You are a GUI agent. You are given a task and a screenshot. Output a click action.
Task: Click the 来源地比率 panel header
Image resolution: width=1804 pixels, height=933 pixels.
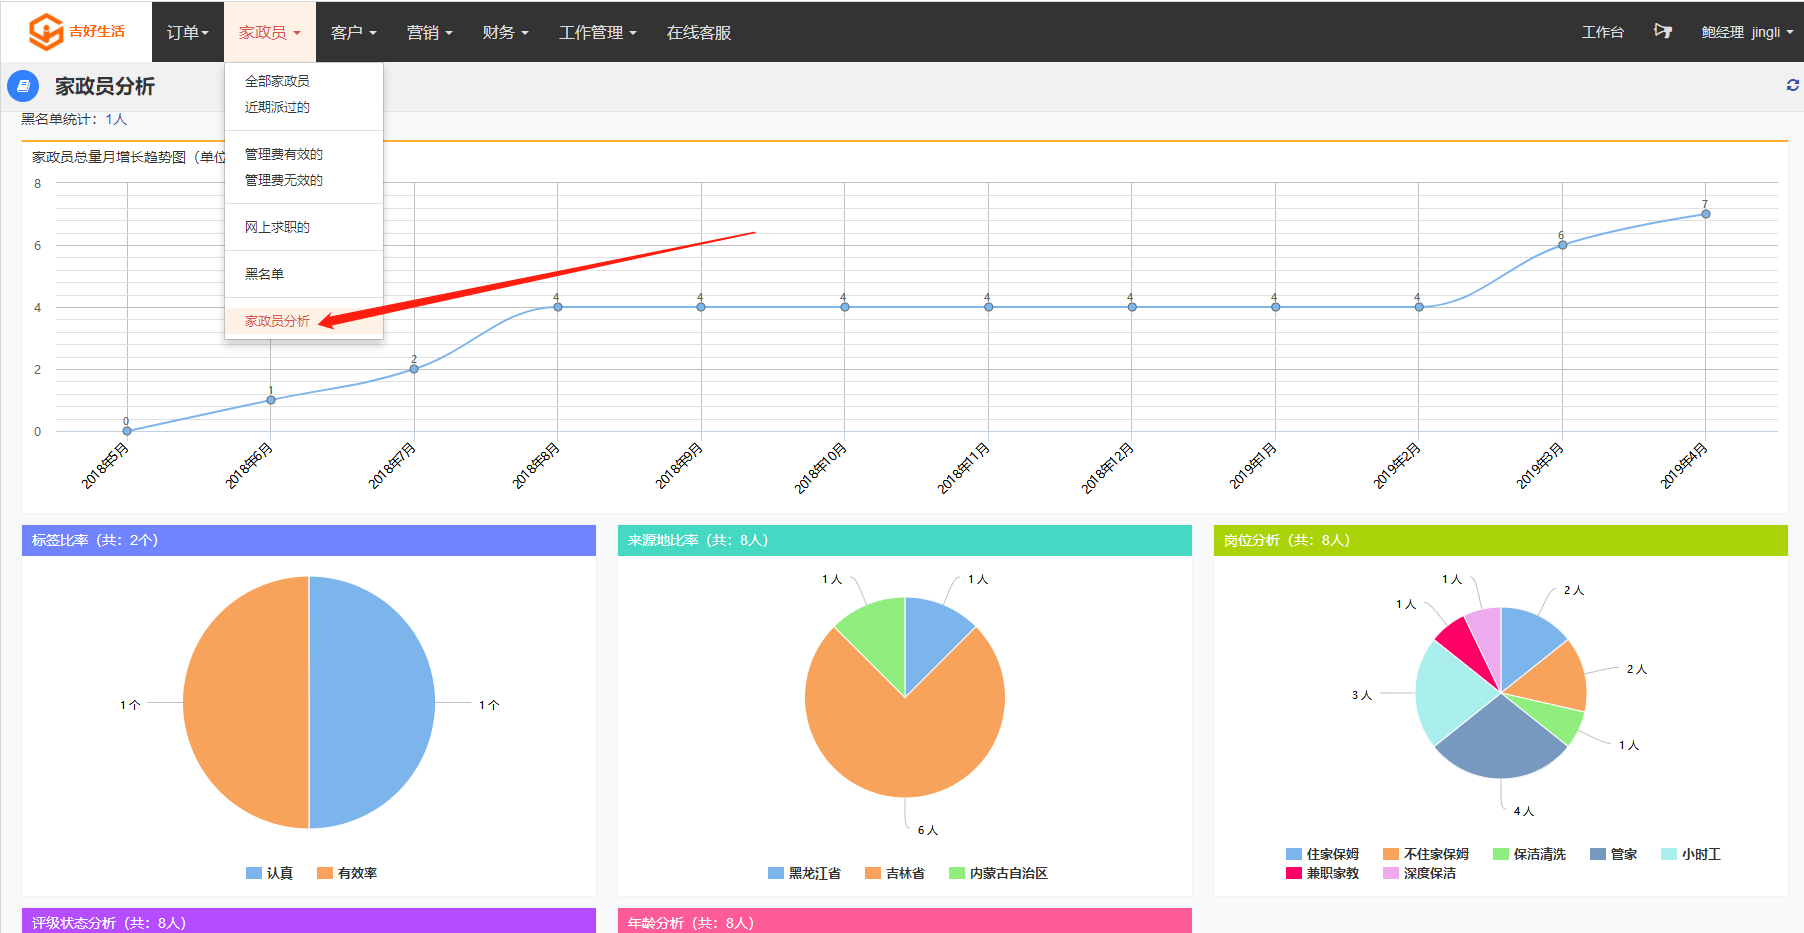tap(905, 540)
